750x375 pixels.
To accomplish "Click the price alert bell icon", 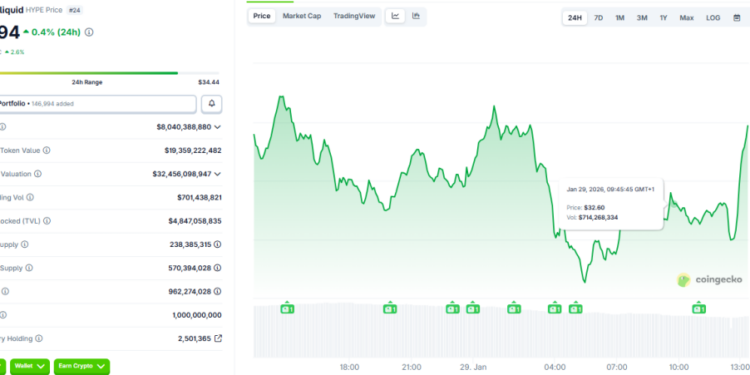I will (x=211, y=104).
